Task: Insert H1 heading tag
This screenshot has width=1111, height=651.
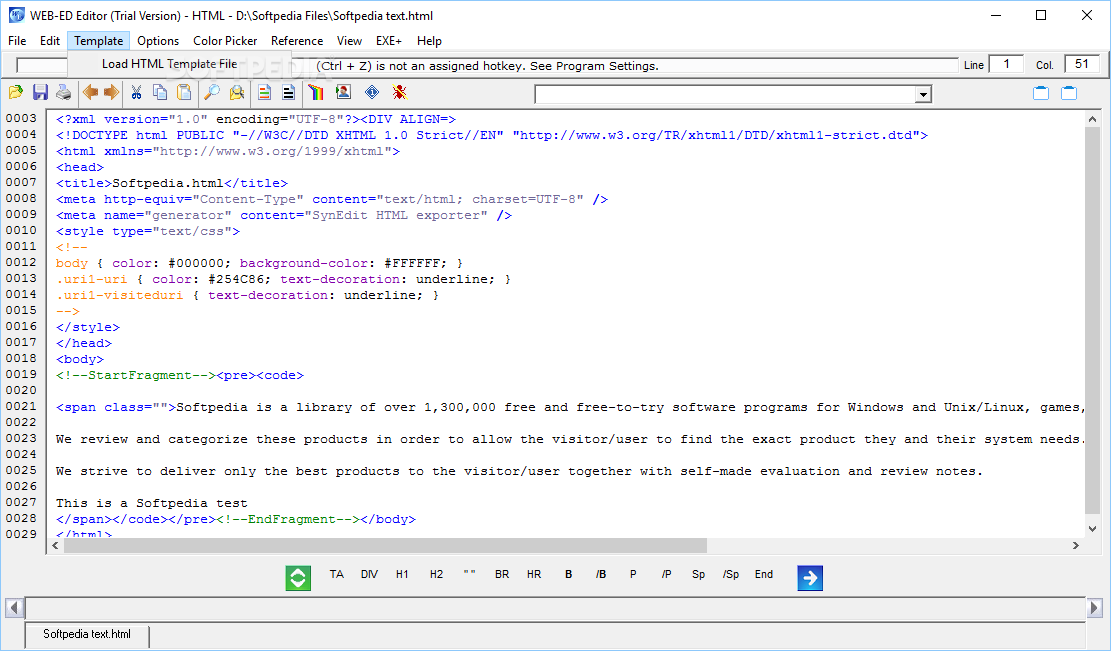Action: tap(402, 574)
